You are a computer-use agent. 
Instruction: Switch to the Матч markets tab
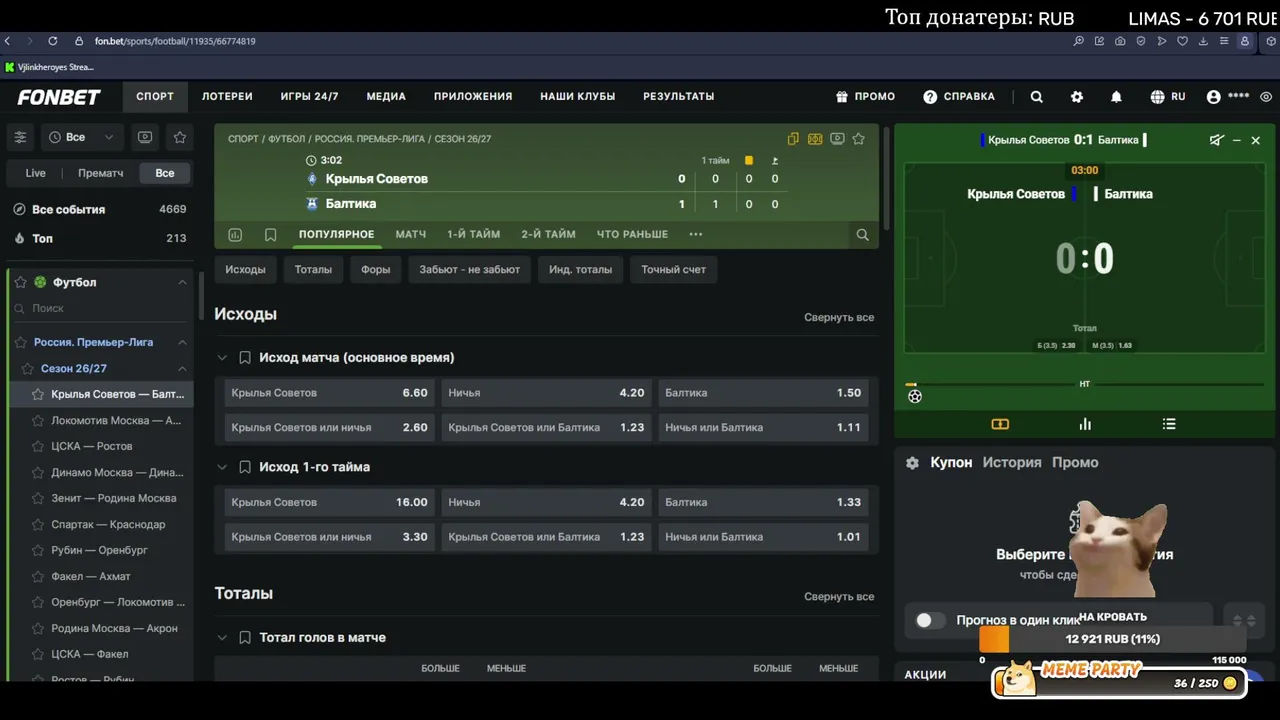[411, 235]
